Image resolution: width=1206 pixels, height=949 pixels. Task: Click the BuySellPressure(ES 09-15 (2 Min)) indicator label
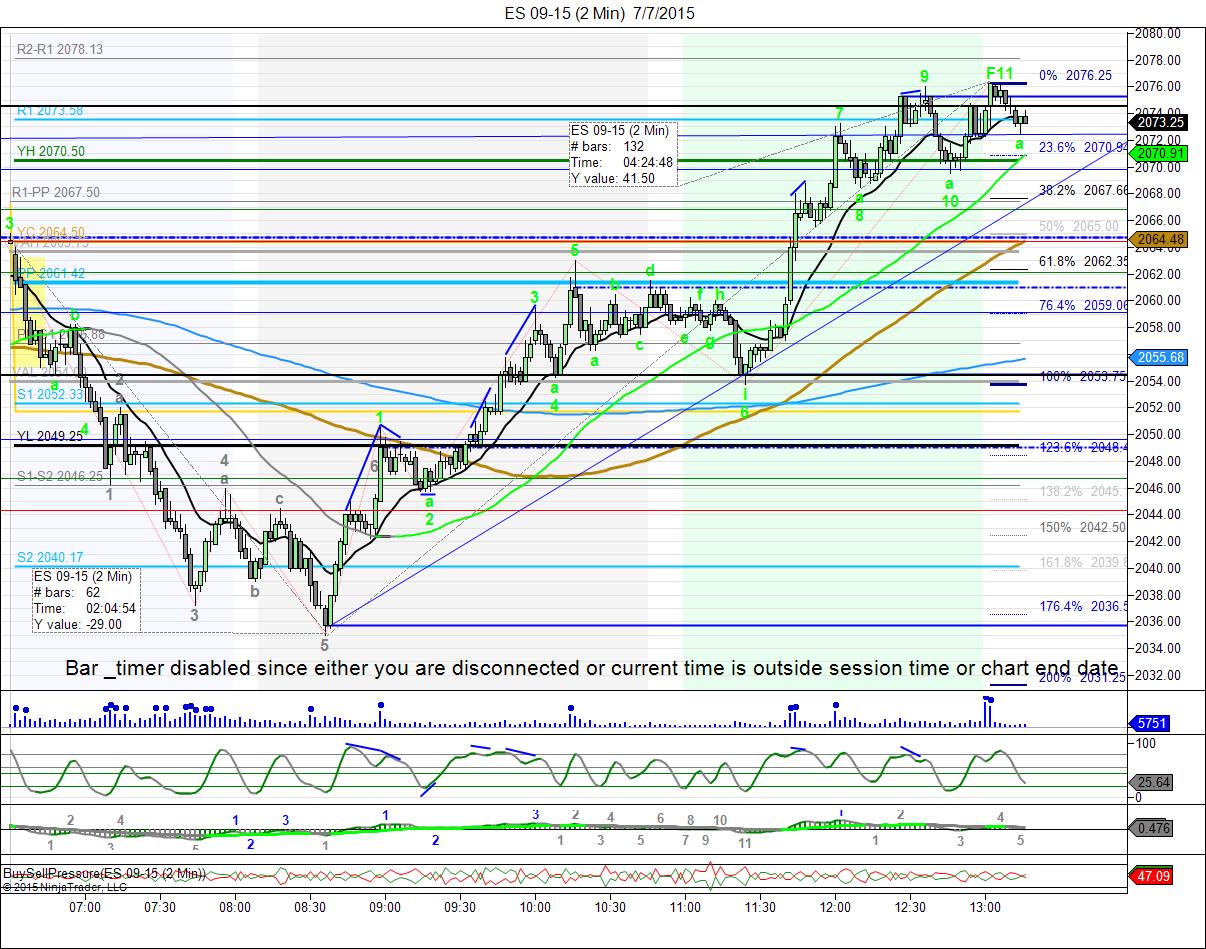pos(104,873)
